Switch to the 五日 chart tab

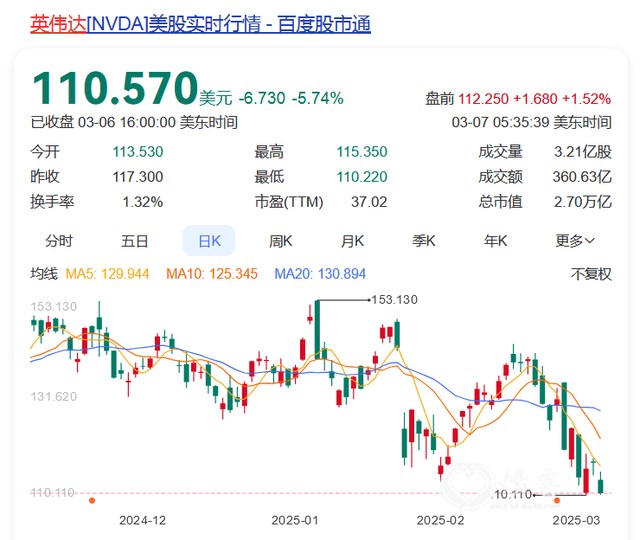point(134,241)
